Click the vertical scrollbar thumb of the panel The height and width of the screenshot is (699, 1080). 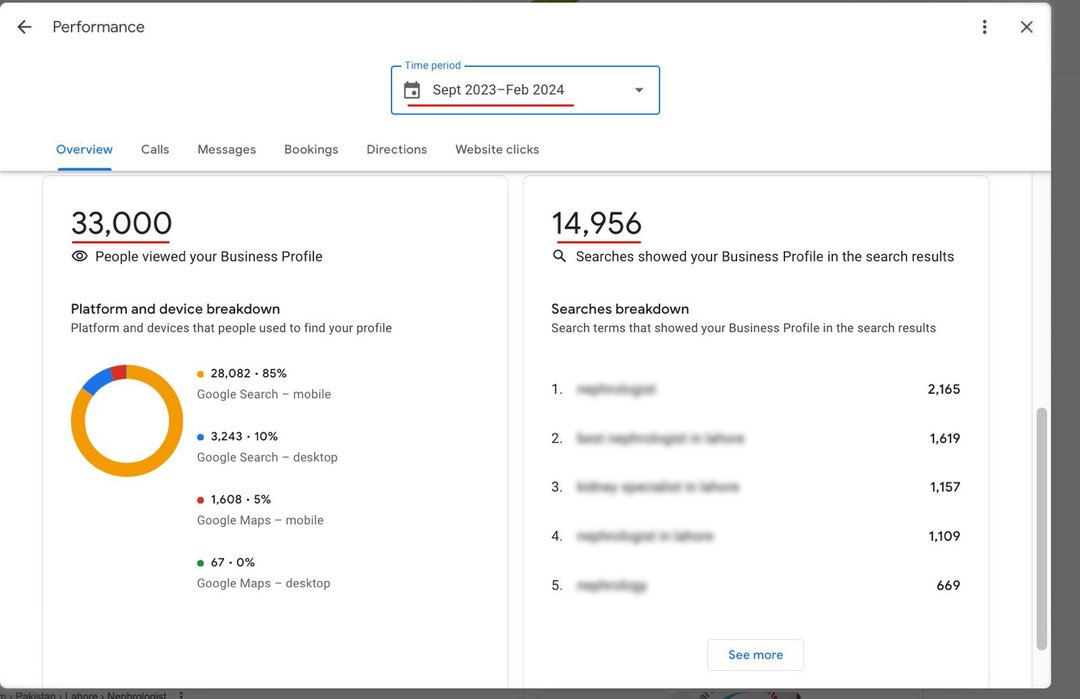pos(1041,529)
